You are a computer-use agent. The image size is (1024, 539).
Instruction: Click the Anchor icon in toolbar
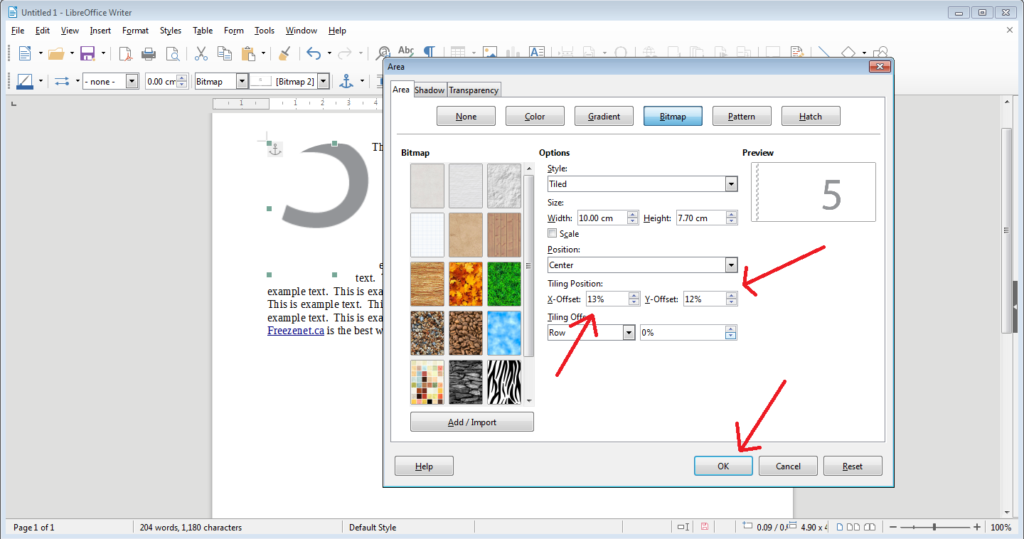[348, 81]
